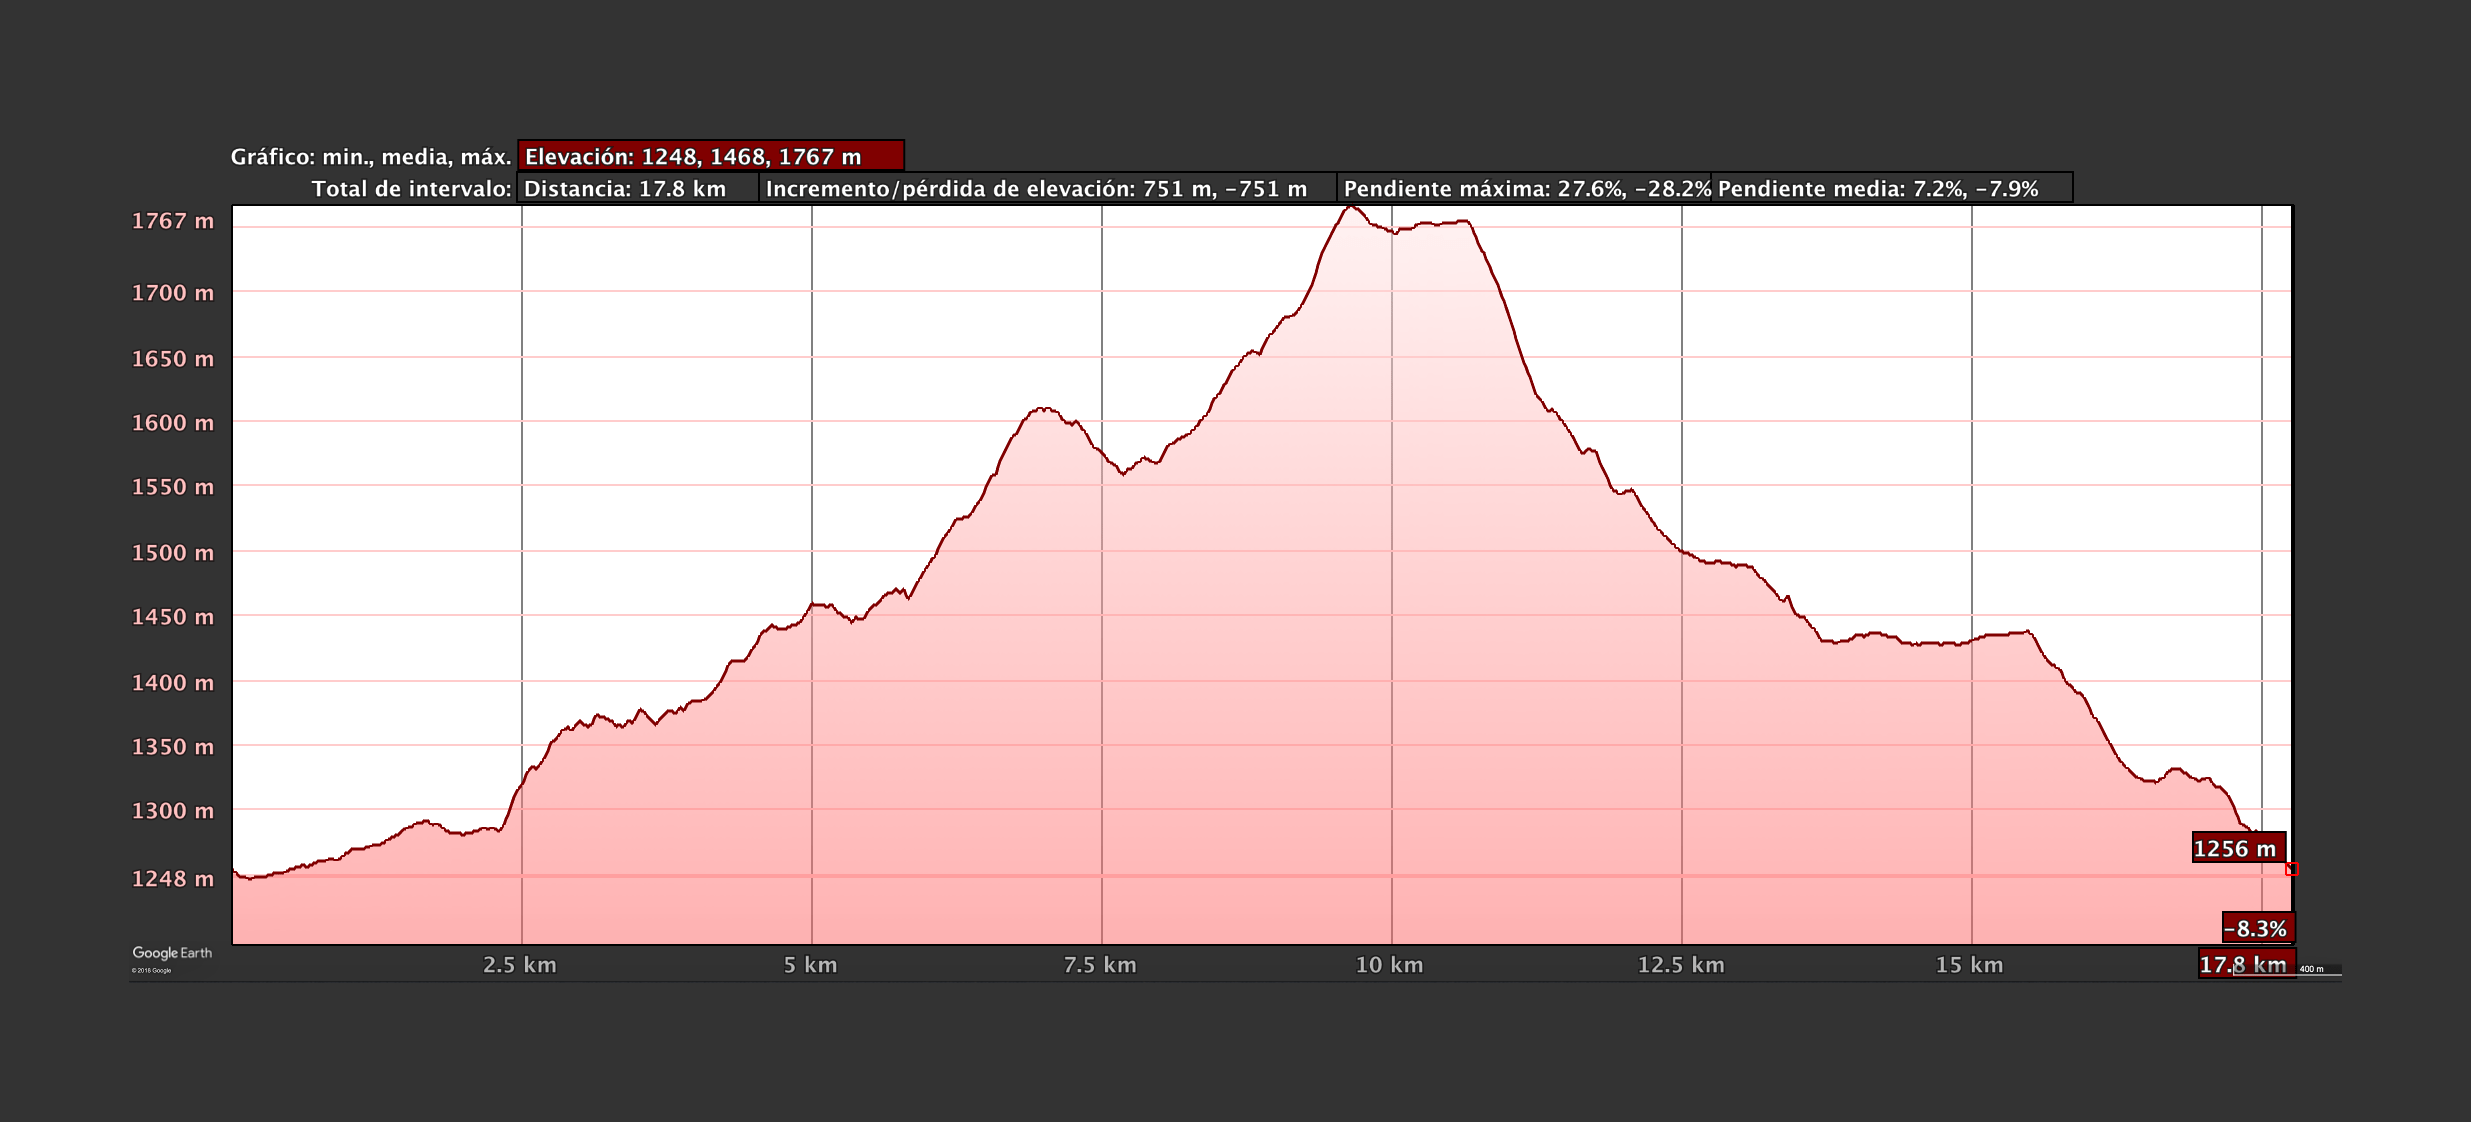The width and height of the screenshot is (2471, 1122).
Task: Click the 2.5 km axis label
Action: (520, 965)
